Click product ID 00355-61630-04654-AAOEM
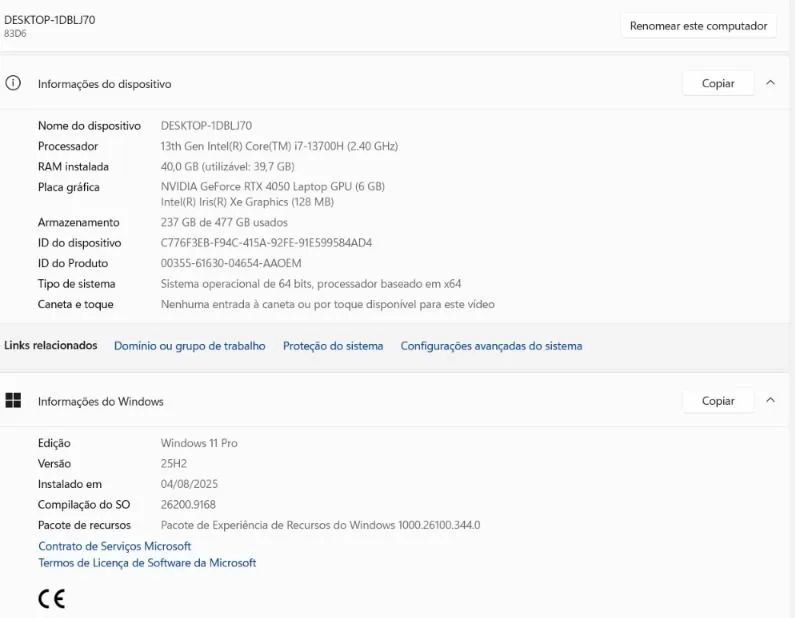The height and width of the screenshot is (618, 795). pos(231,263)
